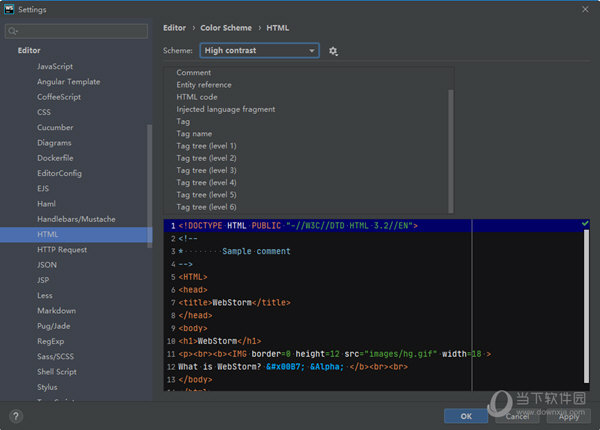Click the &Alpha; entity in preview

click(x=327, y=366)
